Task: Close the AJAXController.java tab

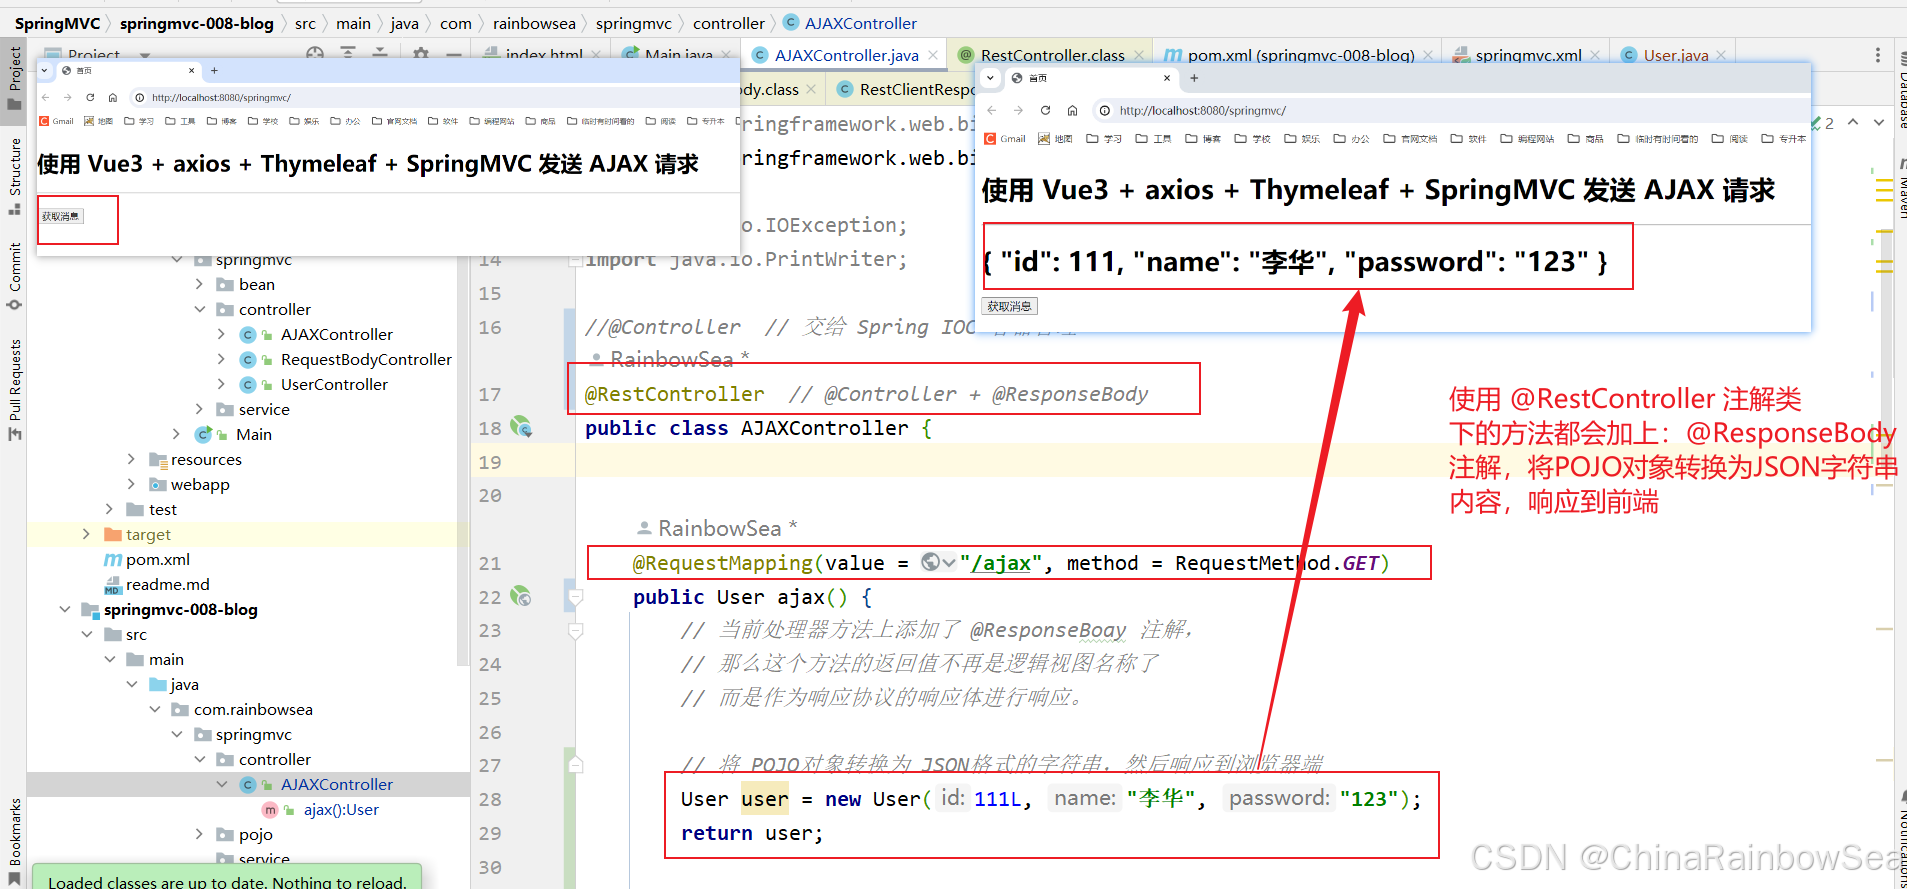Action: pos(933,55)
